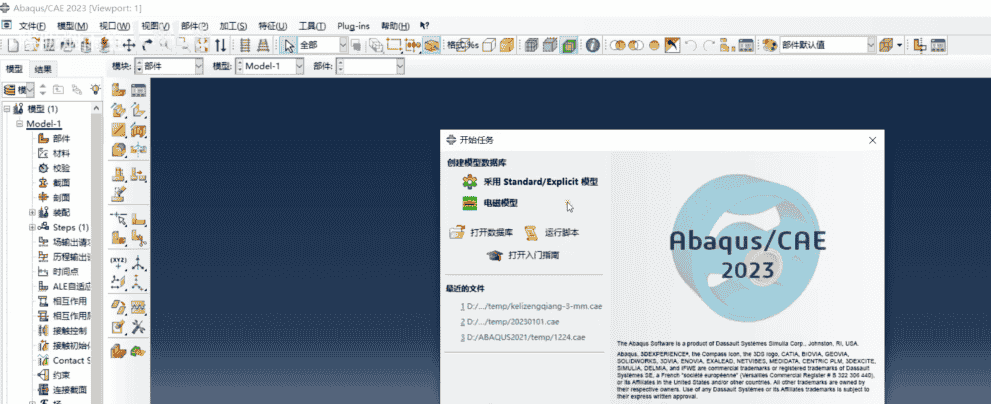Click the Pan view tool icon
This screenshot has height=404, width=991.
point(129,45)
